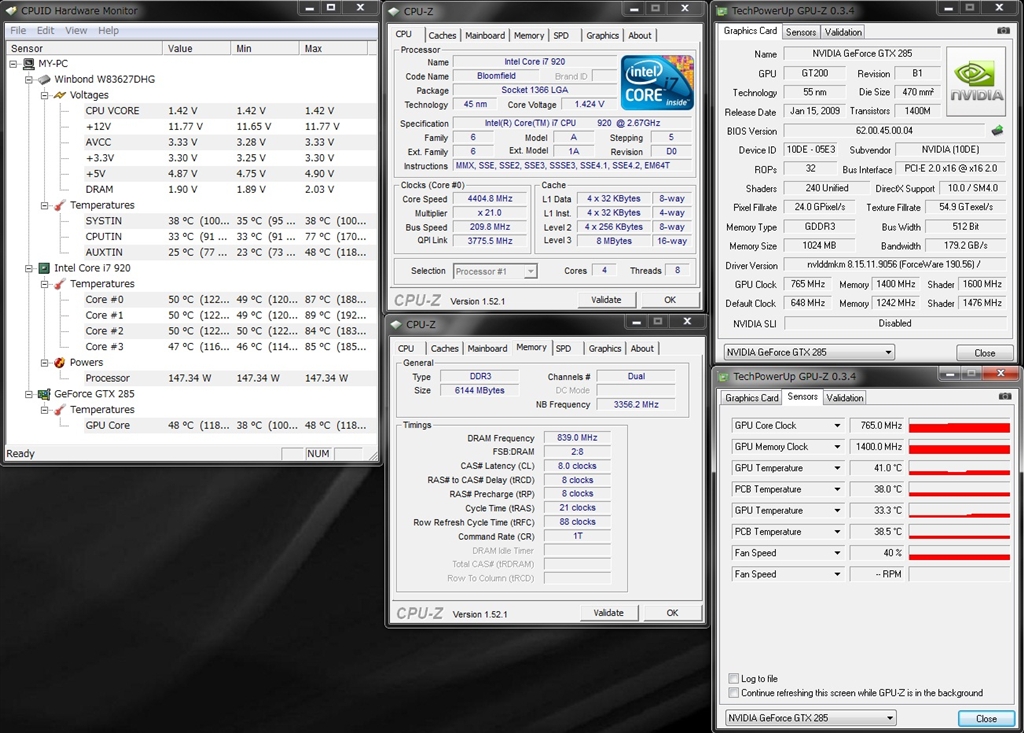Click the Max column header
1024x733 pixels.
point(334,48)
